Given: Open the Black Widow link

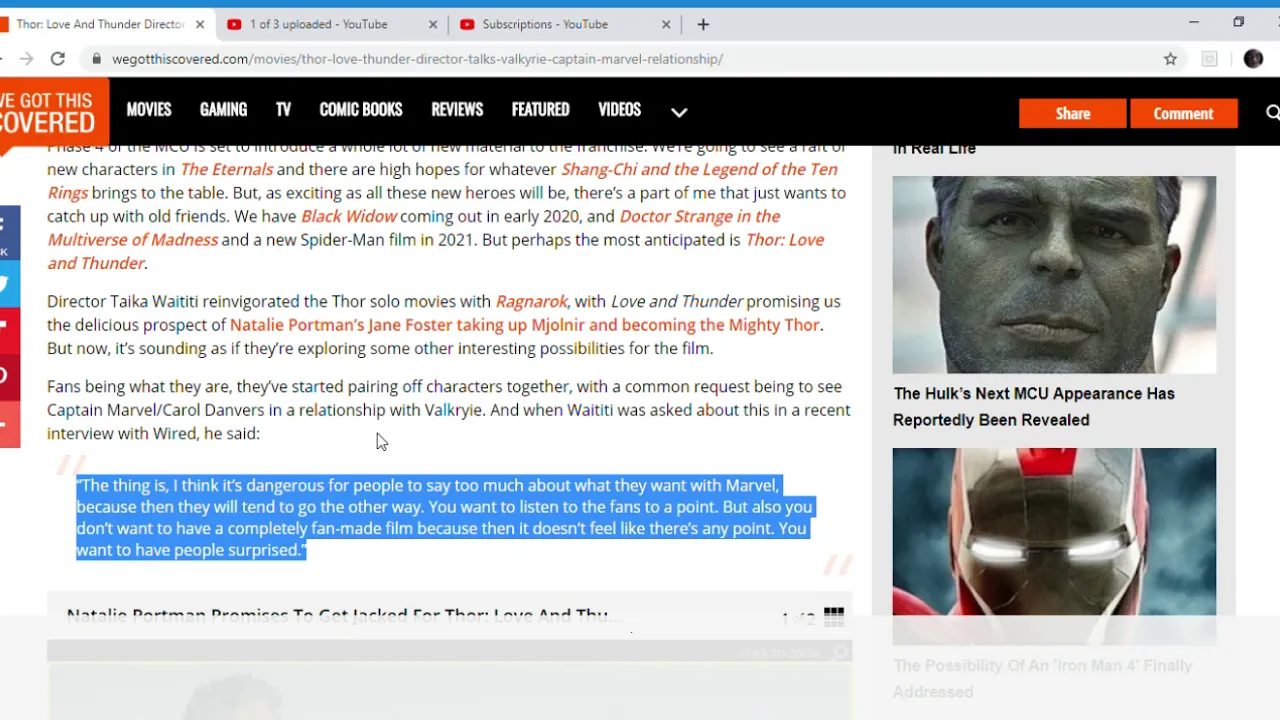Looking at the screenshot, I should (x=348, y=216).
